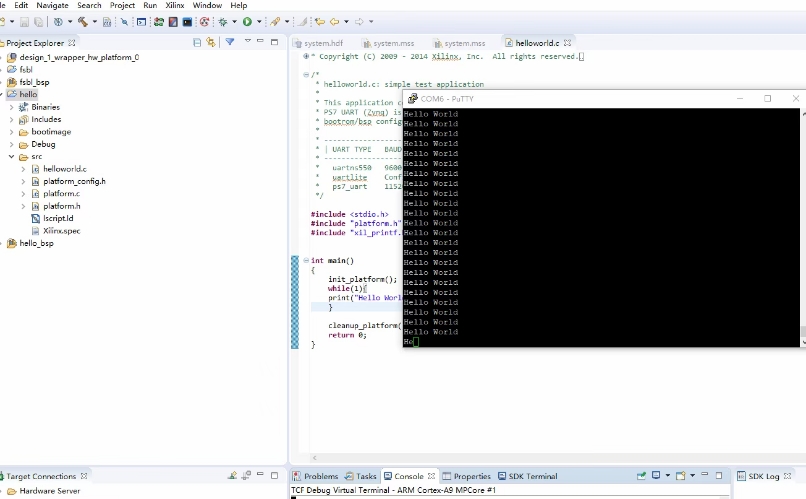Screen dimensions: 806x499
Task: Select lscript.ld in Project Explorer
Action: click(58, 218)
